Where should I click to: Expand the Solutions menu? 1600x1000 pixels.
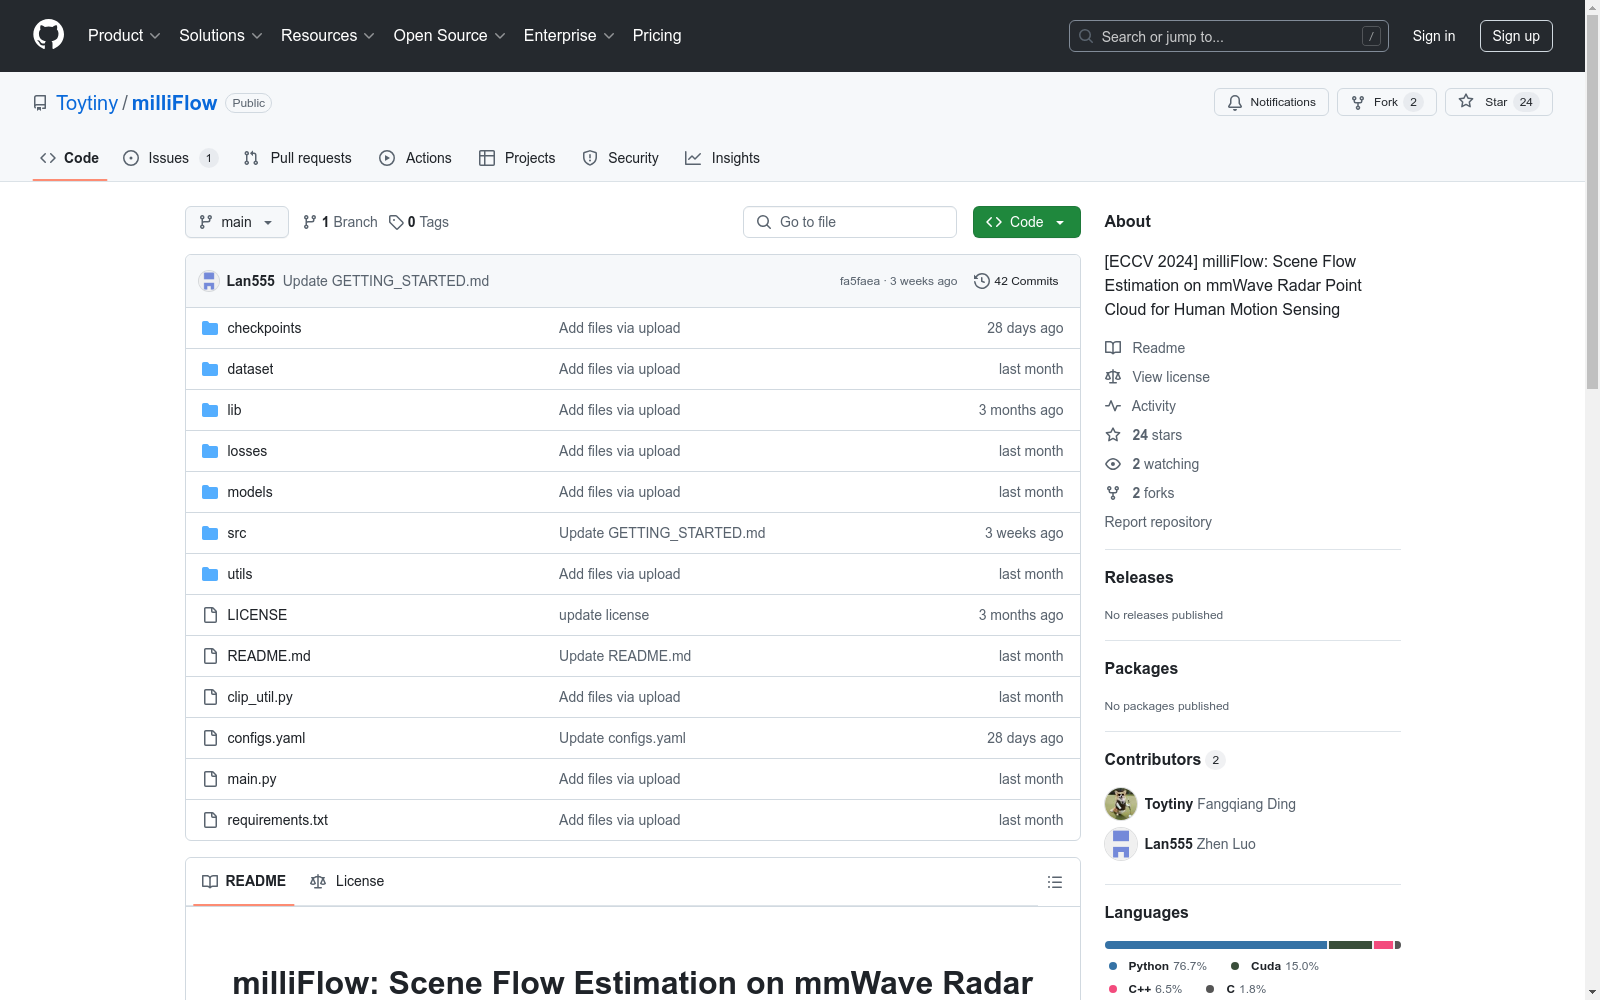click(x=221, y=36)
